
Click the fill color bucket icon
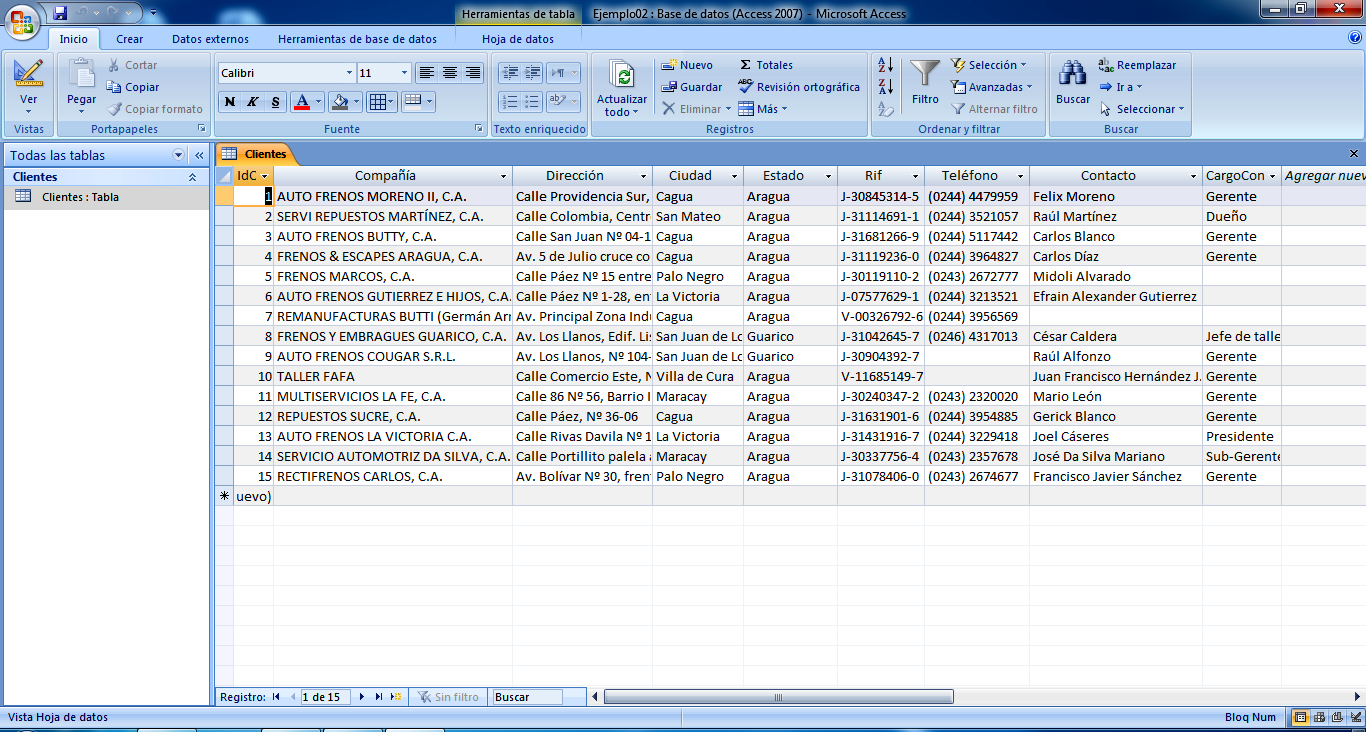pyautogui.click(x=340, y=102)
